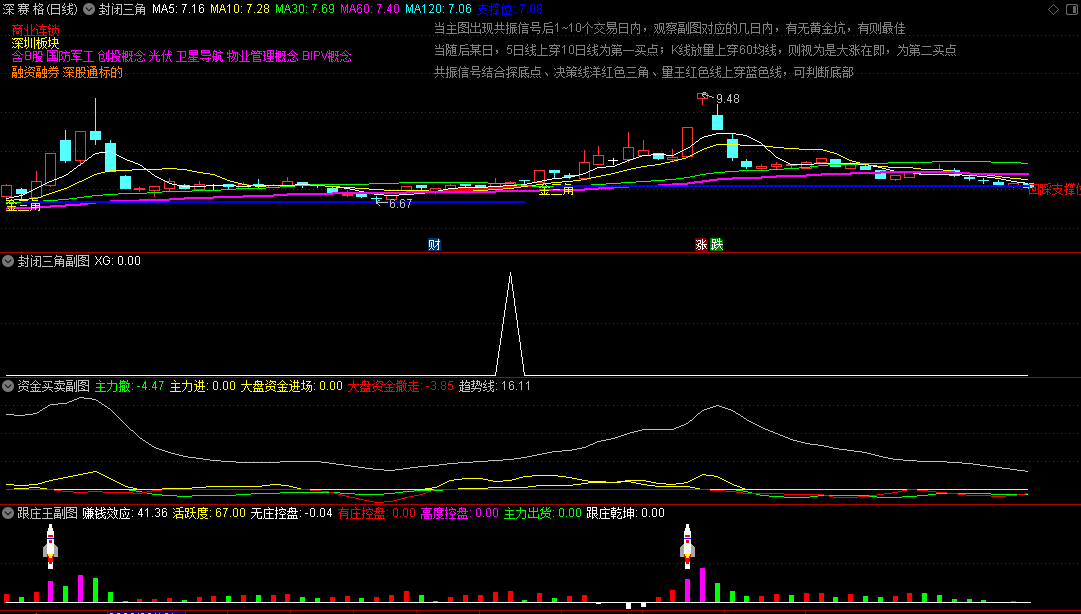The width and height of the screenshot is (1081, 614).
Task: Click the 含B股 tag
Action: click(28, 57)
